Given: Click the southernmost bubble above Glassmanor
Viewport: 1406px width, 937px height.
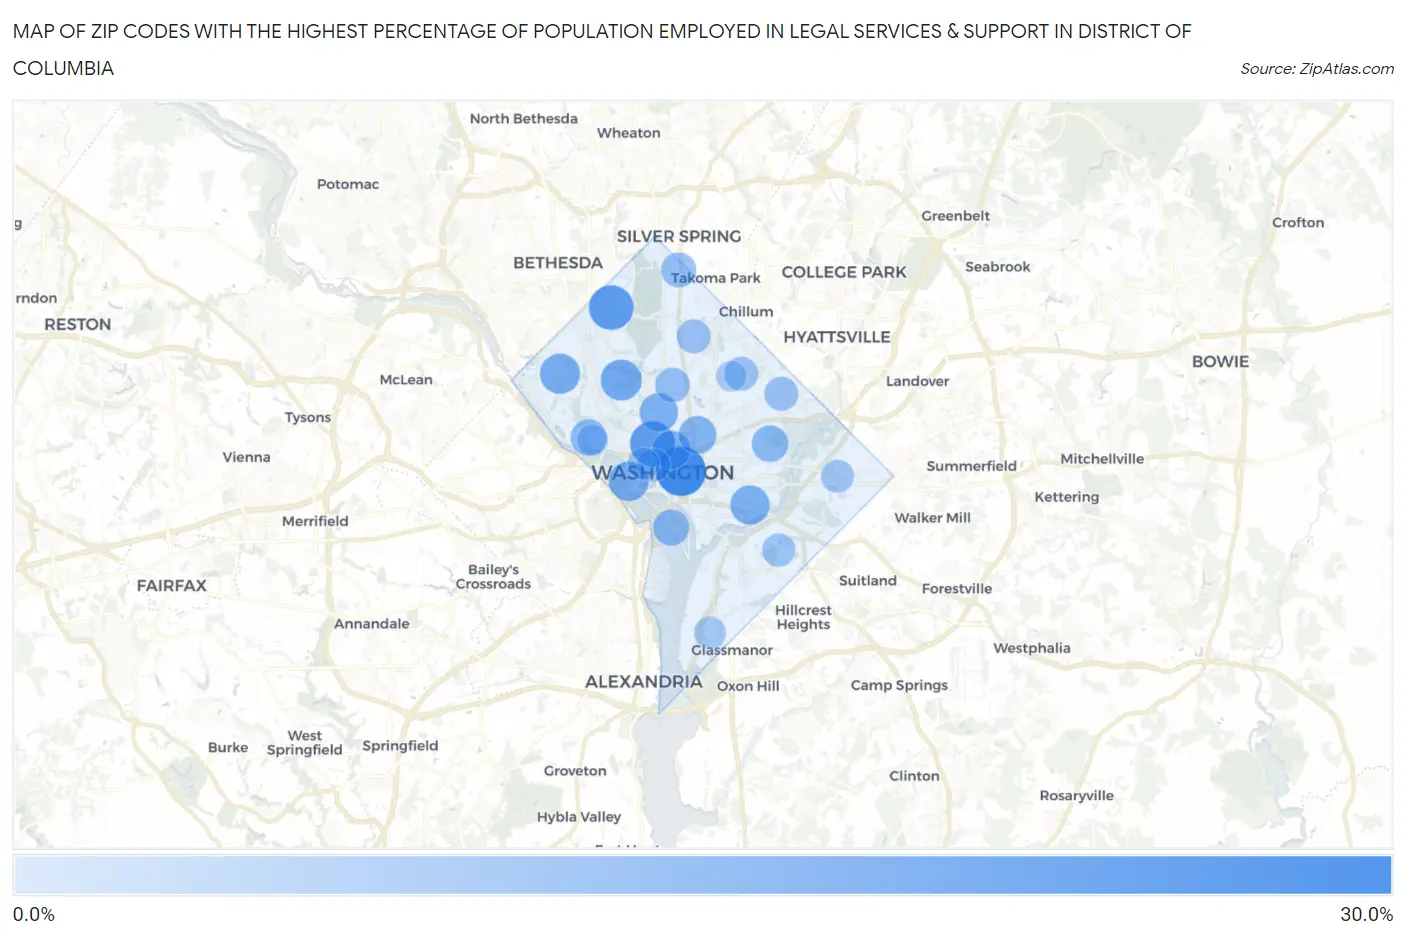Looking at the screenshot, I should click(x=710, y=632).
